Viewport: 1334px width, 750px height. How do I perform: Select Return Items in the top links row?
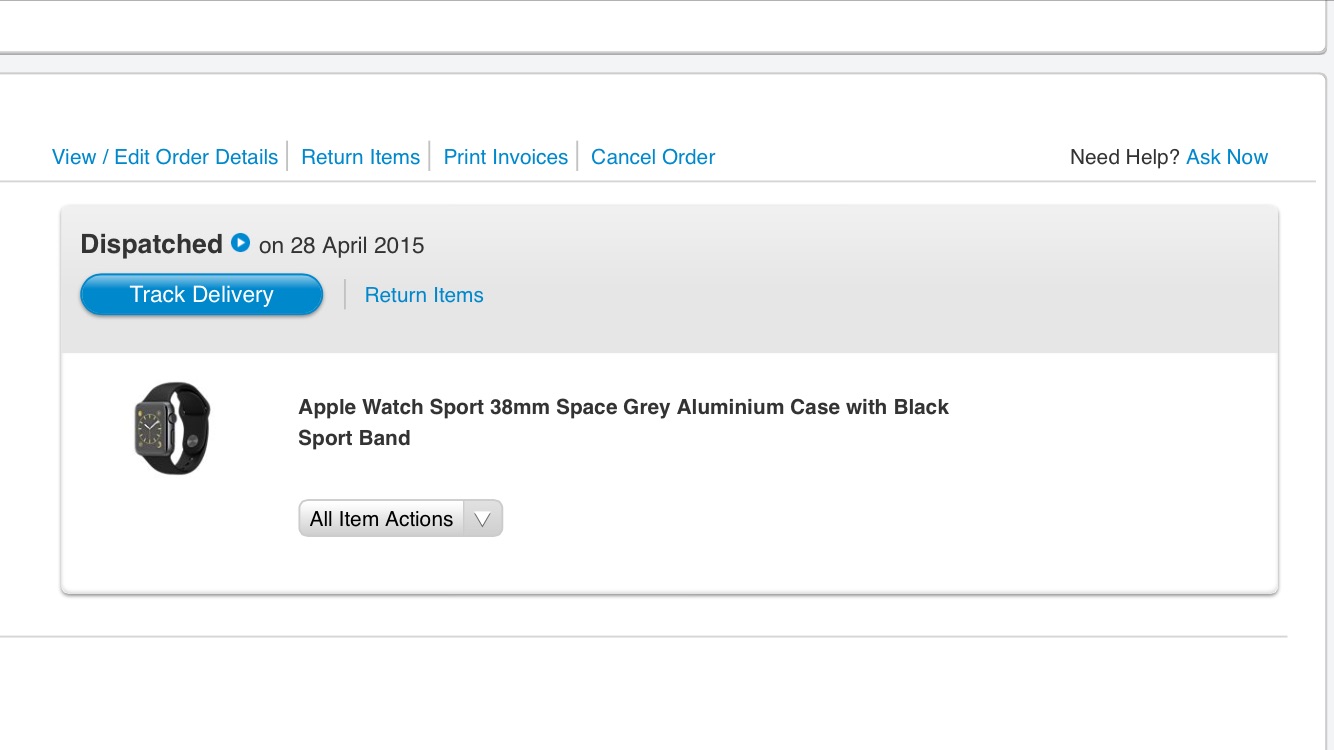click(360, 157)
